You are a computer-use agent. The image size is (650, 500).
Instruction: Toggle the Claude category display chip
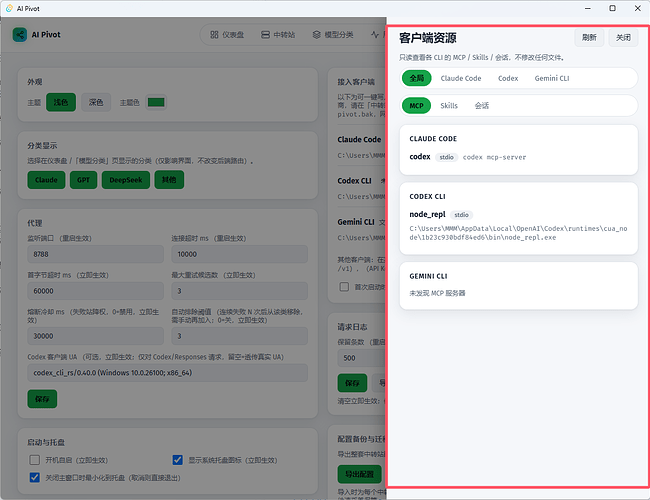[46, 180]
